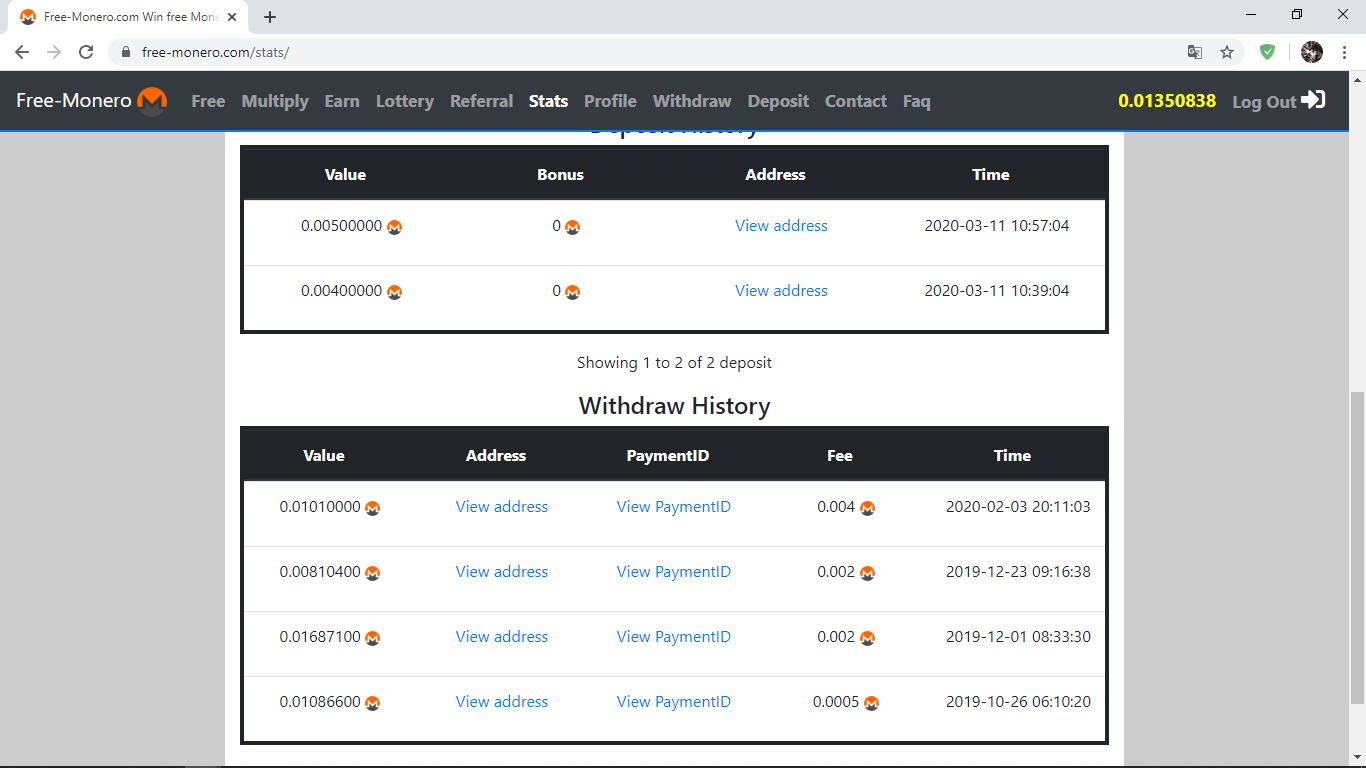Click Monero icon beside 0.01010000 withdrawal
This screenshot has height=768, width=1366.
[373, 508]
